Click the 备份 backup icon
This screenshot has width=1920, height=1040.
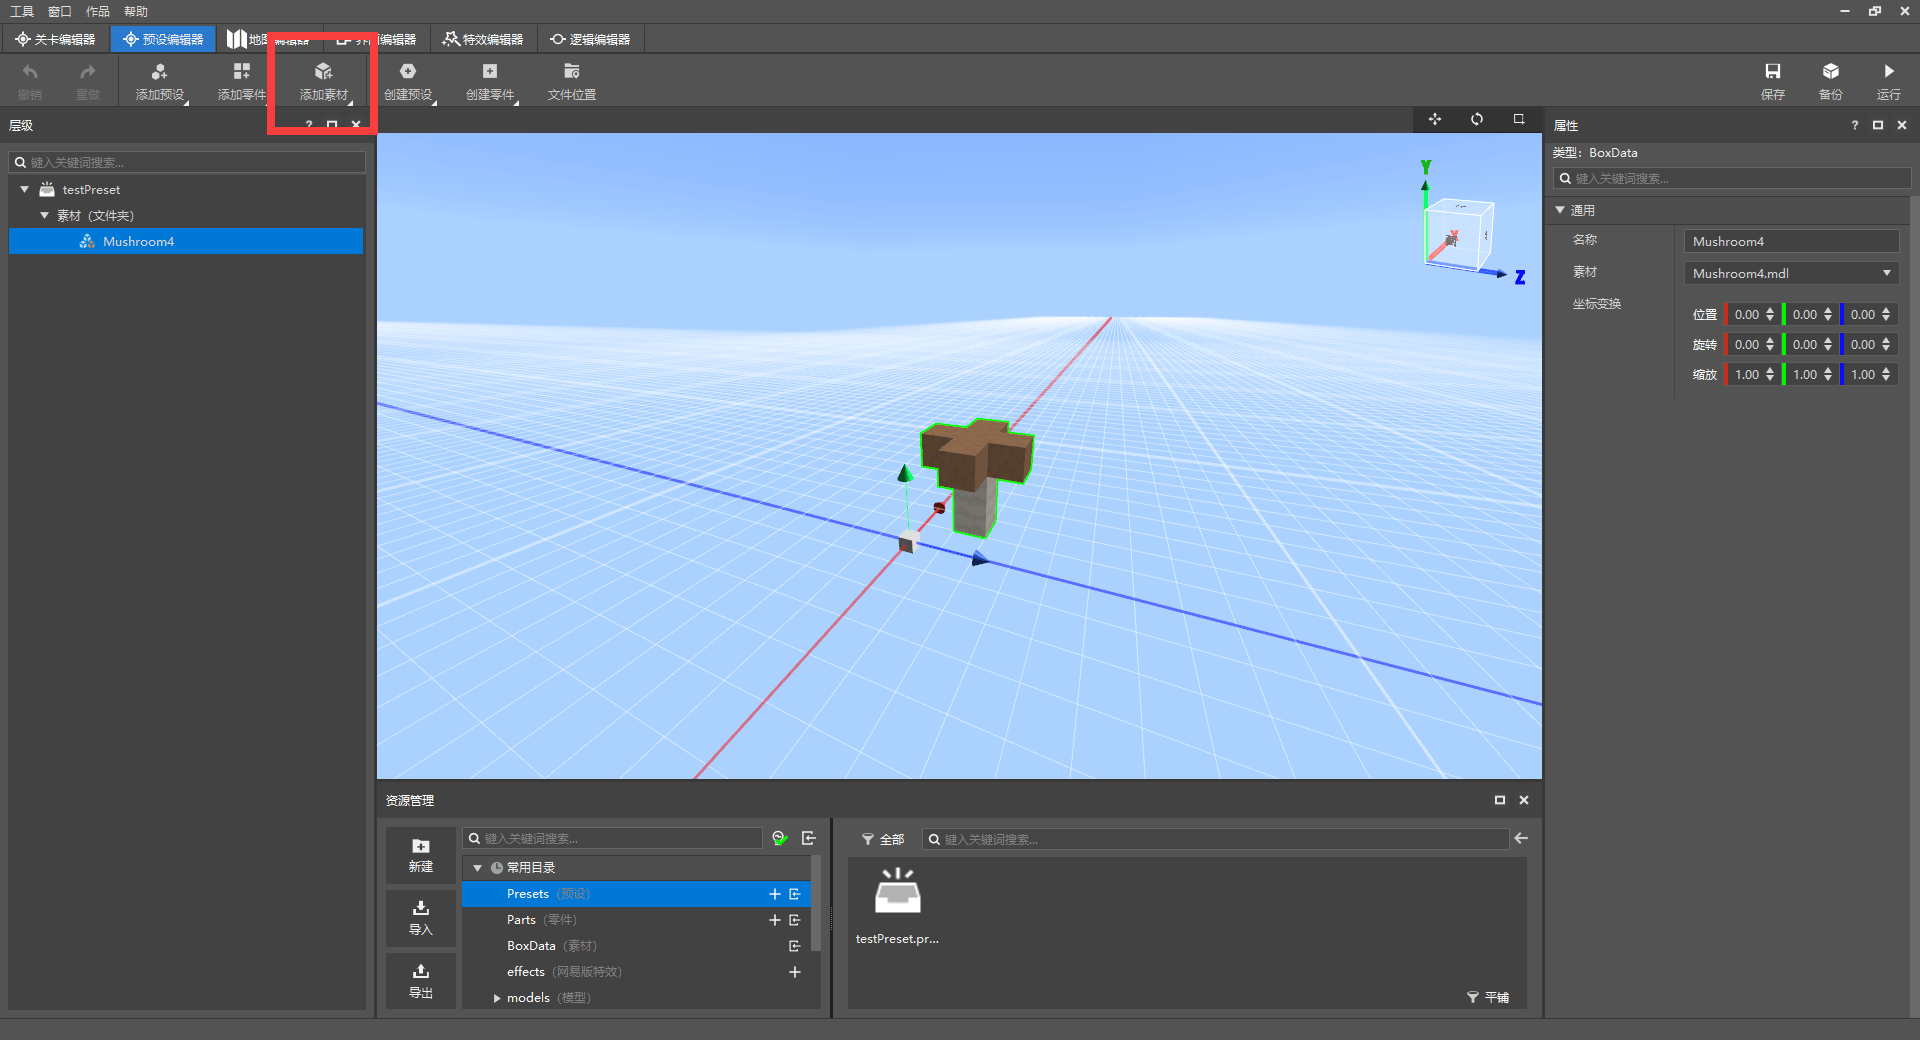coord(1831,81)
